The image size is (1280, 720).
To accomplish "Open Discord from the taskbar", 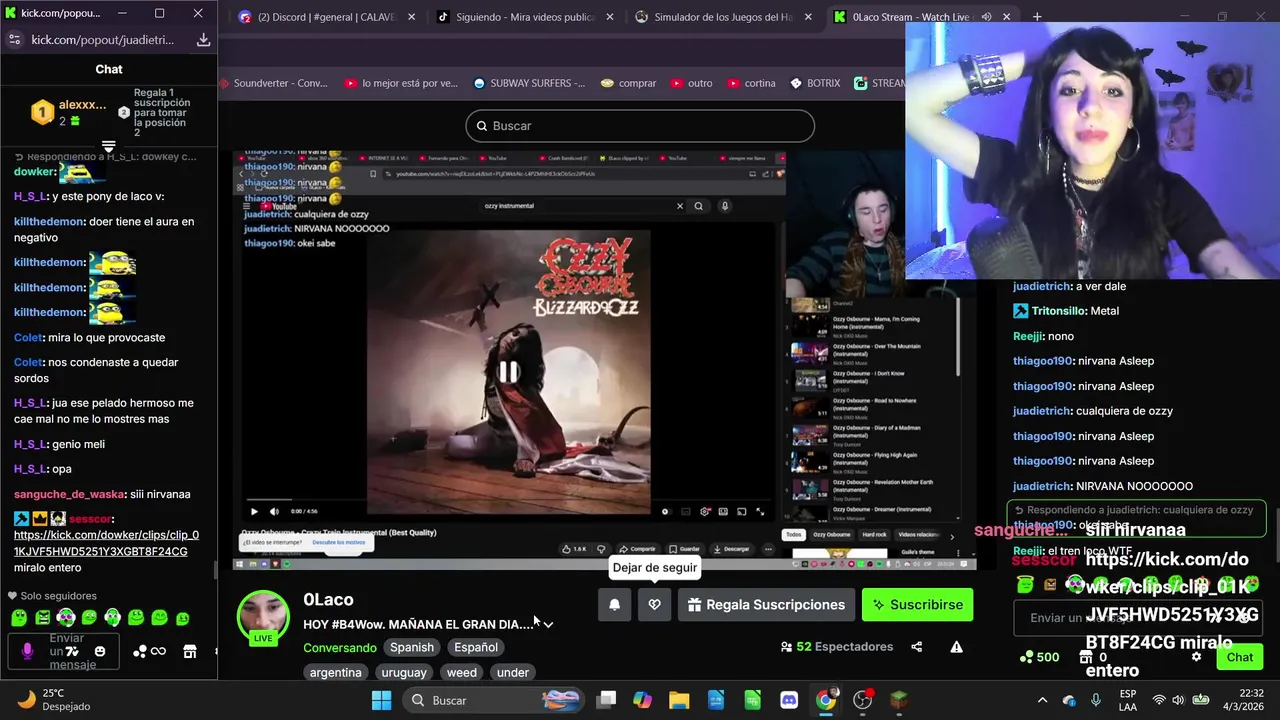I will [789, 700].
